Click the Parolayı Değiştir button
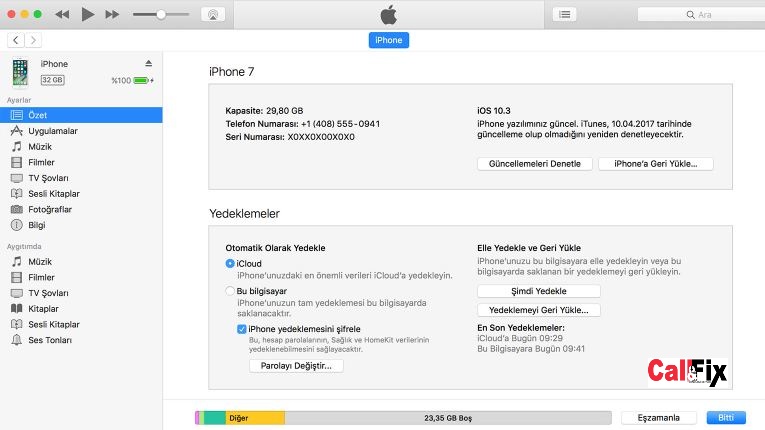Image resolution: width=765 pixels, height=430 pixels. coord(296,366)
